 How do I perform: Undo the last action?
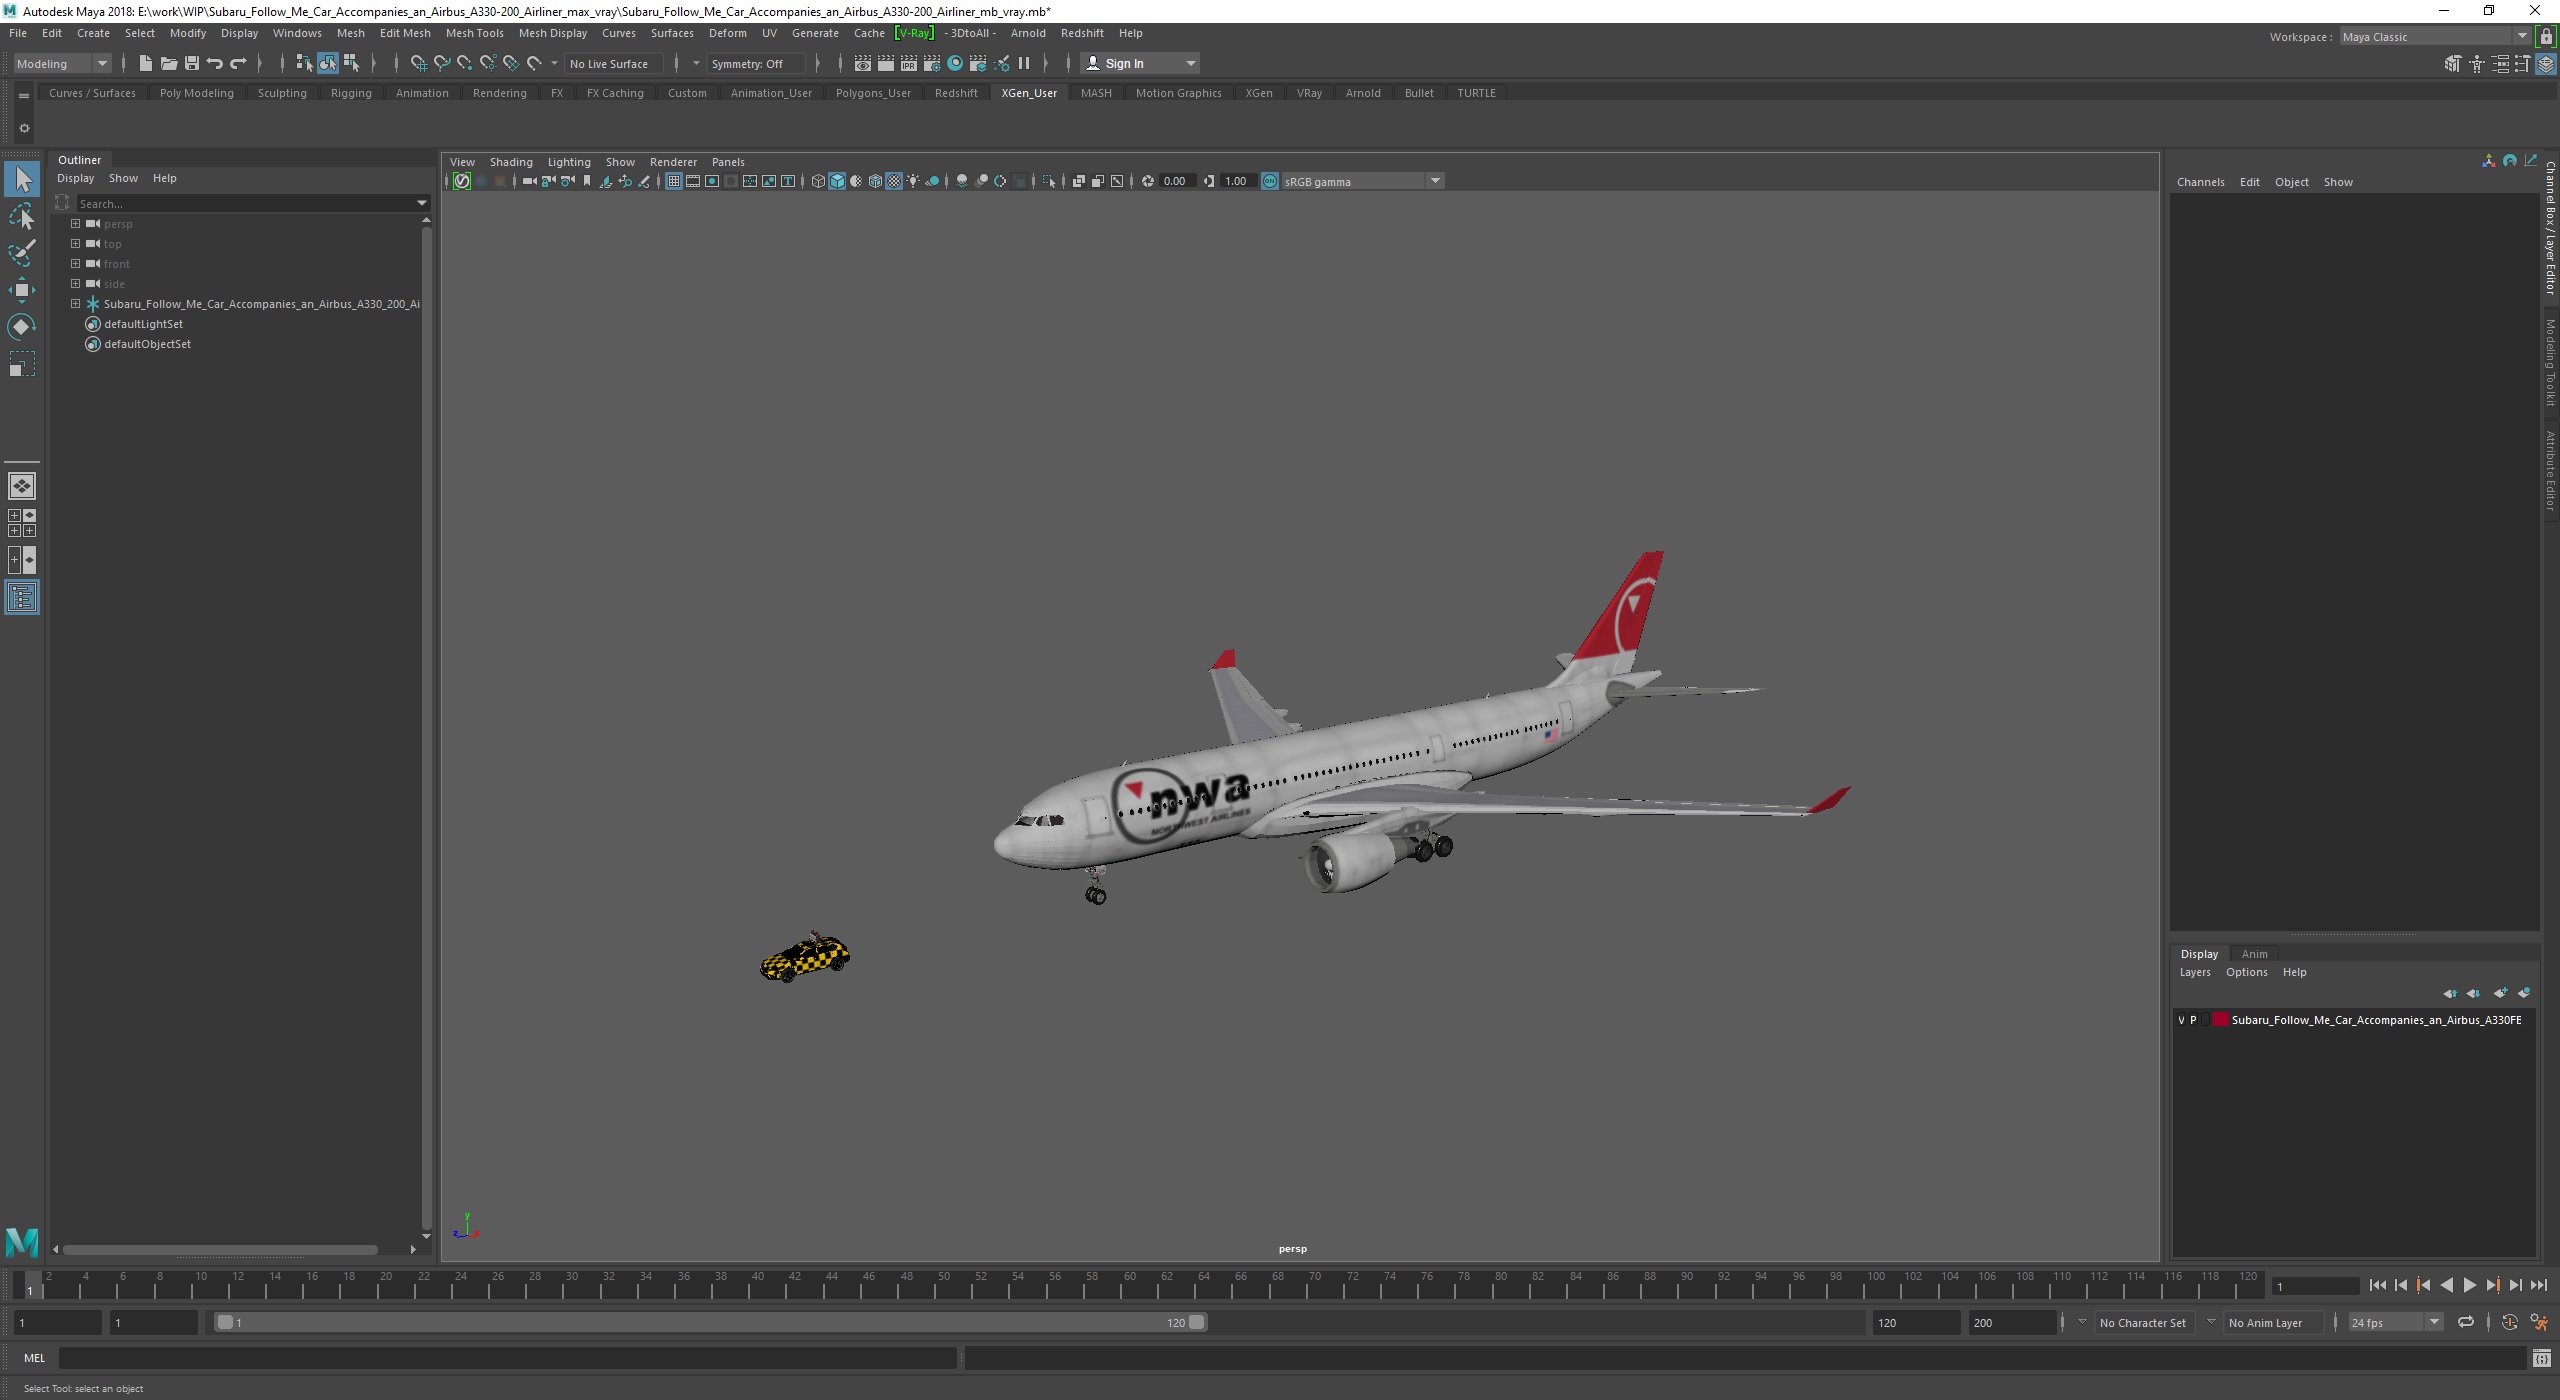coord(215,63)
